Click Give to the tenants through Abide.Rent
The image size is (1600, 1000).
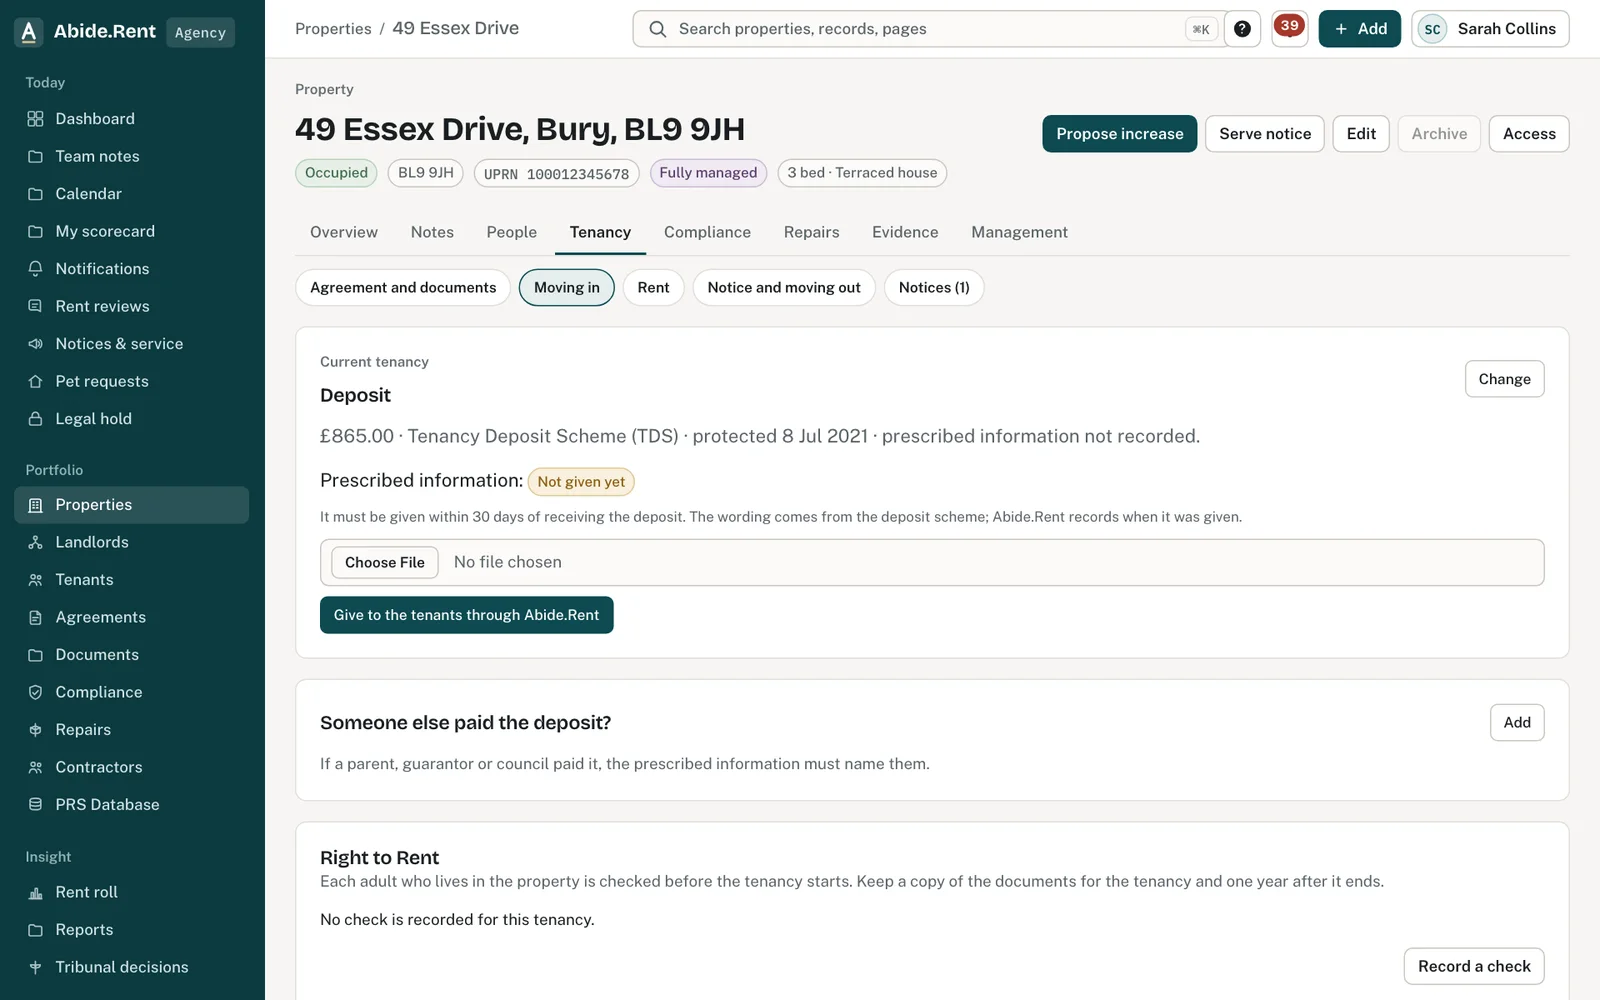(466, 615)
